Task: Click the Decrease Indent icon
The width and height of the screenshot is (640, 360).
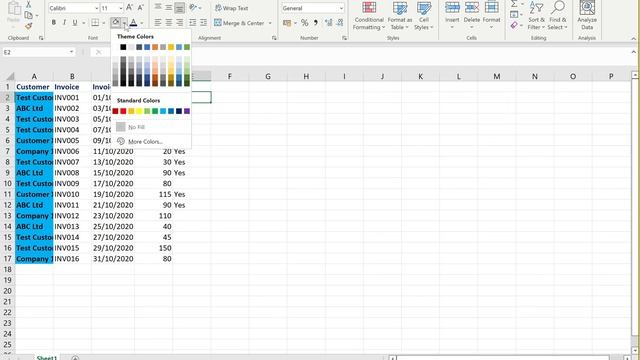Action: tap(193, 23)
